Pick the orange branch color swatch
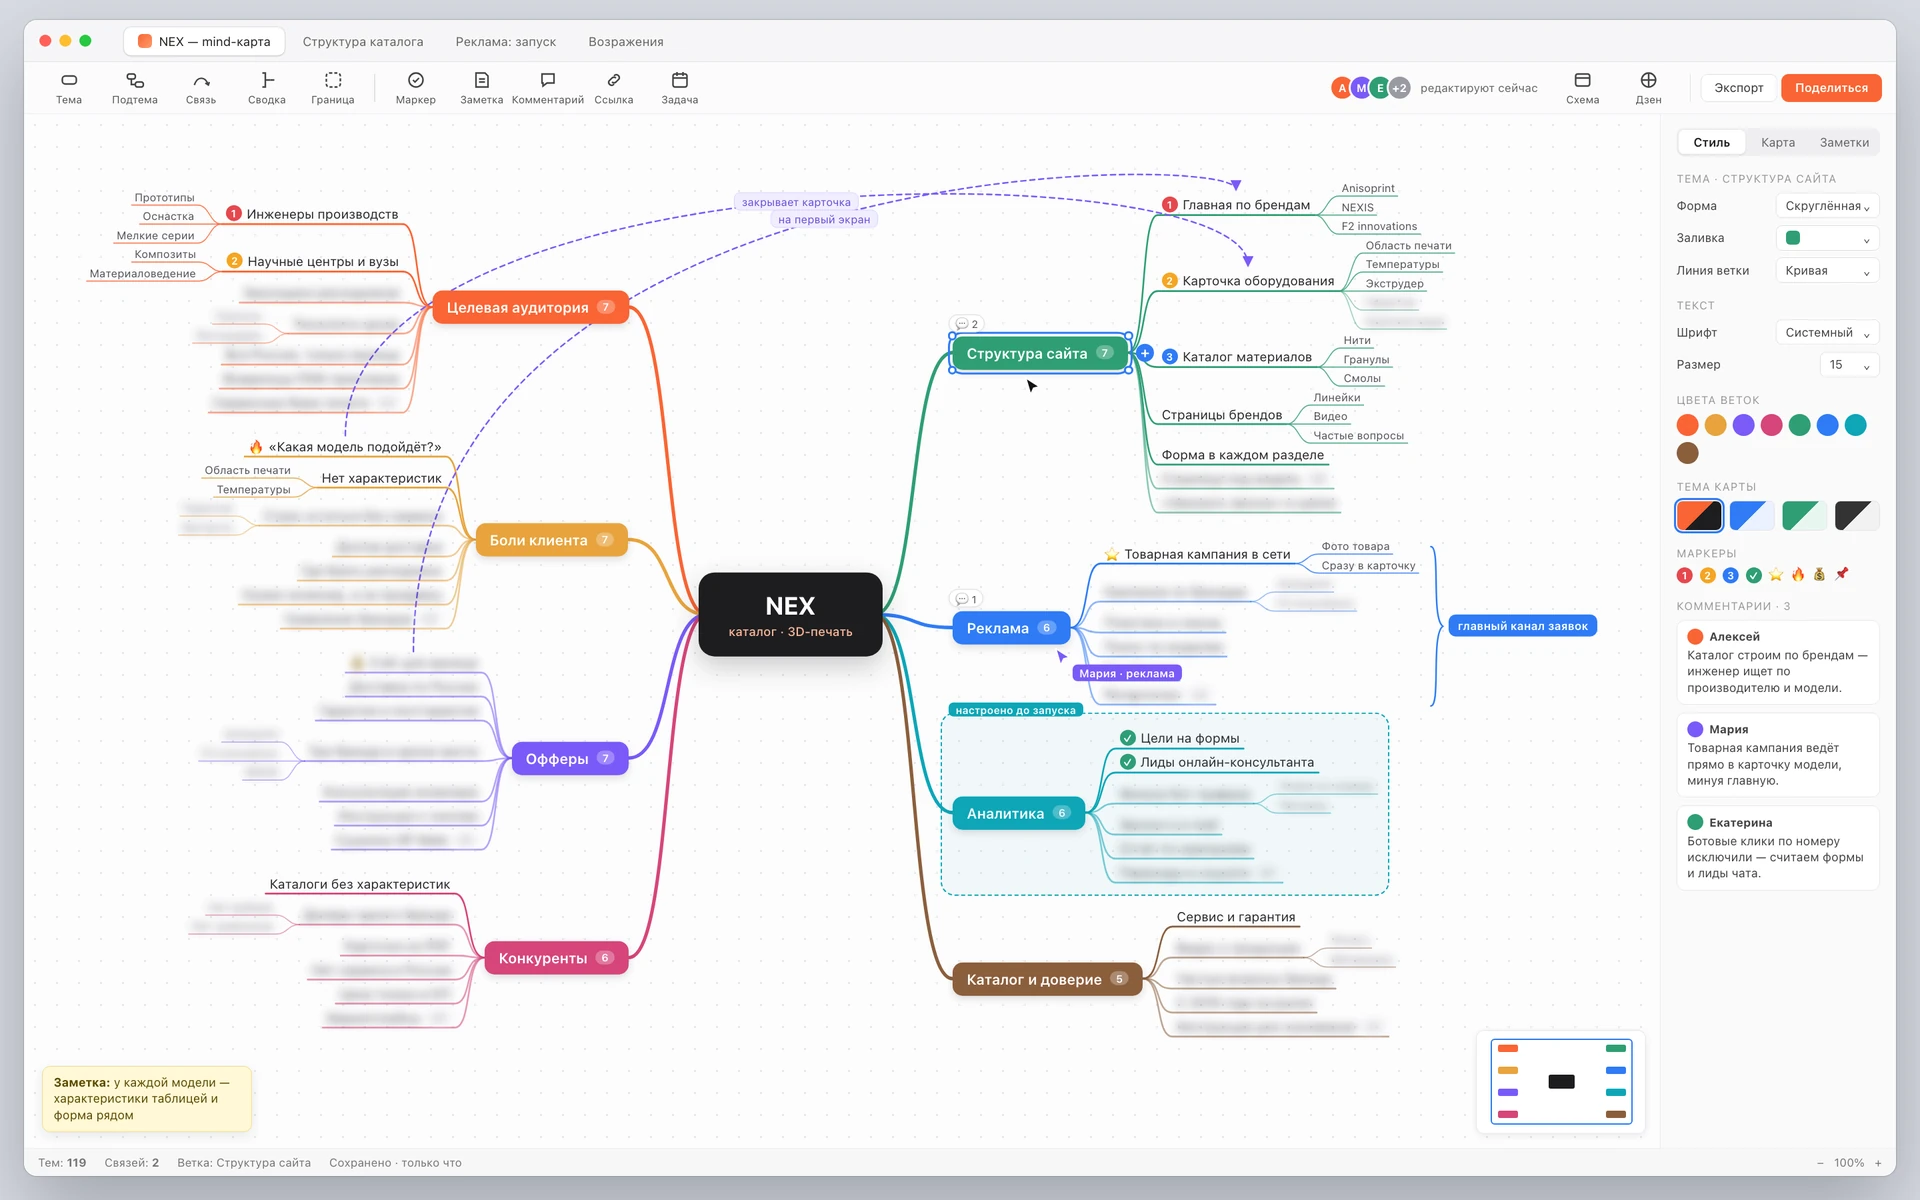 (x=1688, y=425)
